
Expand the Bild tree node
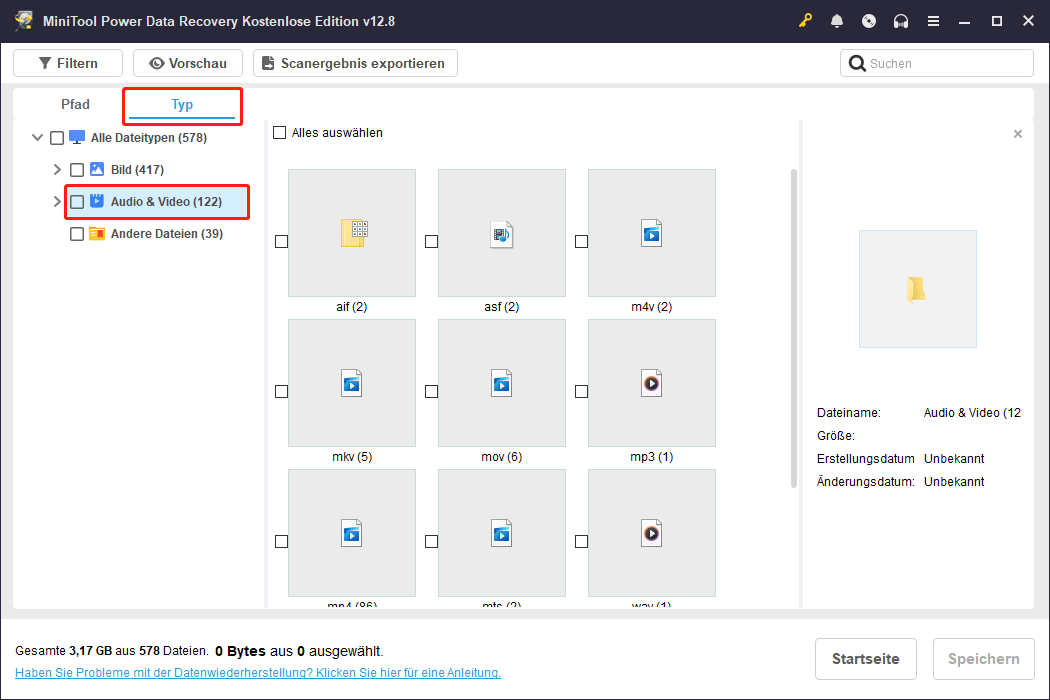(57, 170)
